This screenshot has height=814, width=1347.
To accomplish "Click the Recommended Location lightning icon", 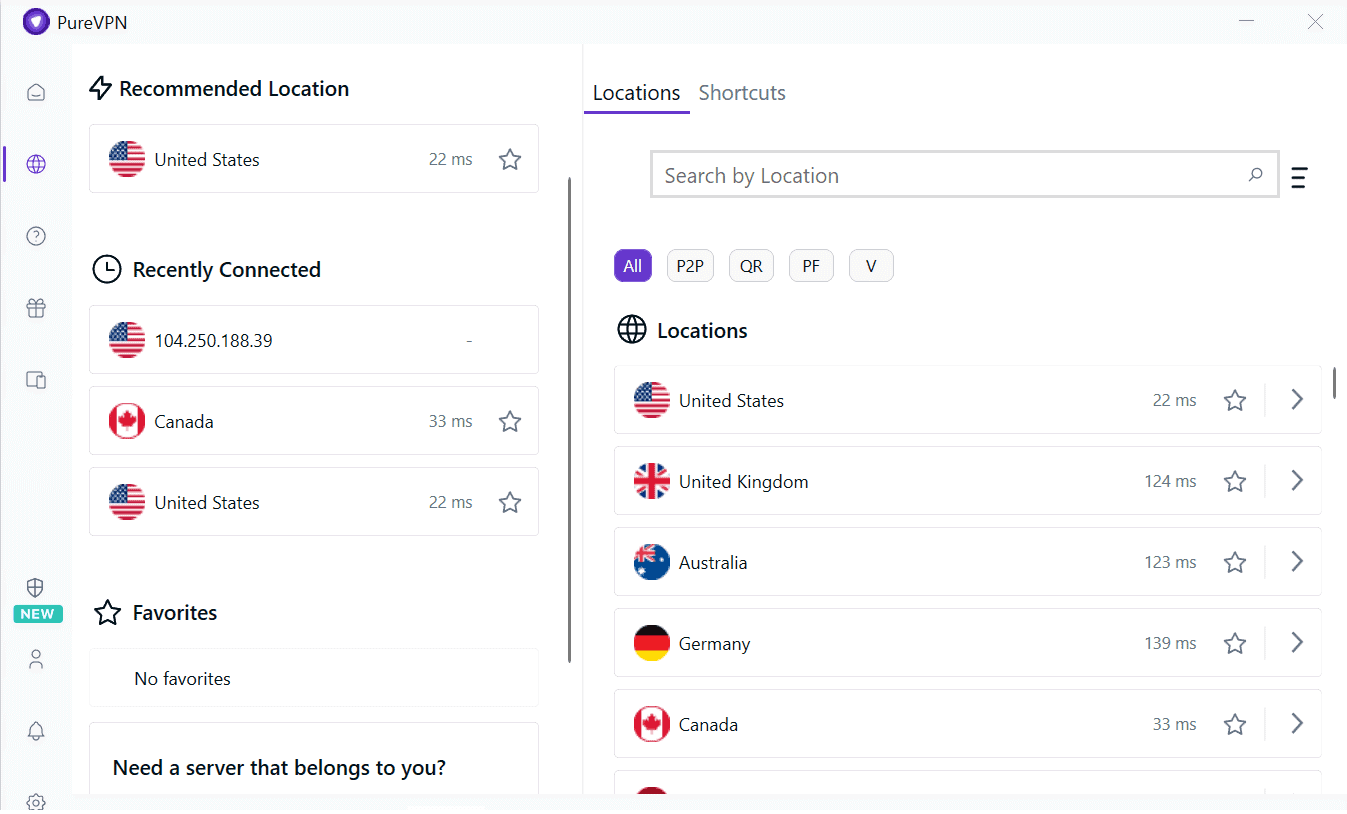I will (100, 88).
